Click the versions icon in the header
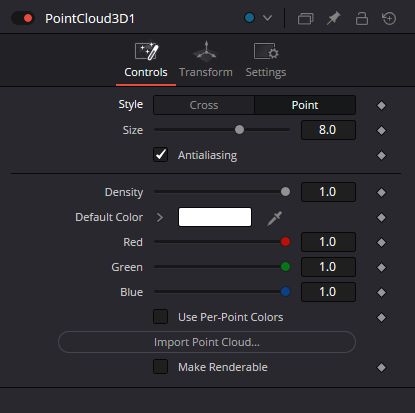 click(305, 18)
